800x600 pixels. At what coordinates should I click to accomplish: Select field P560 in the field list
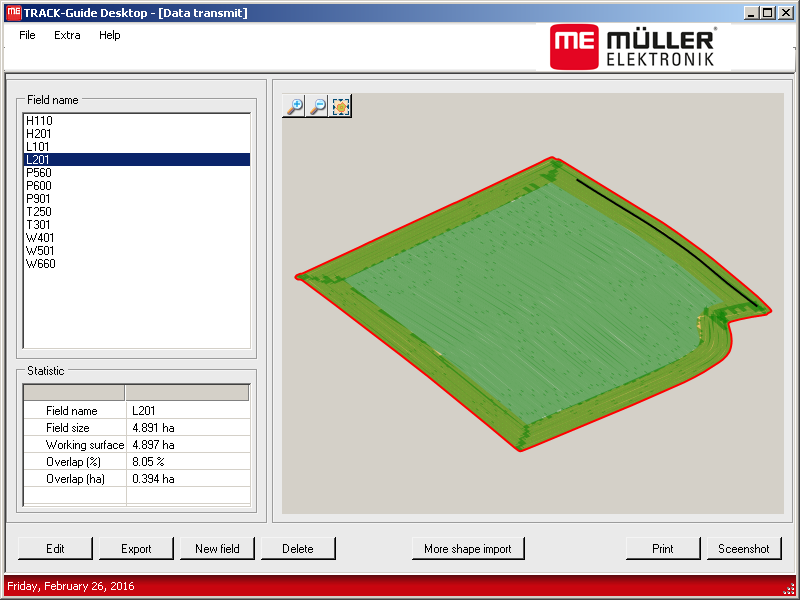click(x=40, y=173)
